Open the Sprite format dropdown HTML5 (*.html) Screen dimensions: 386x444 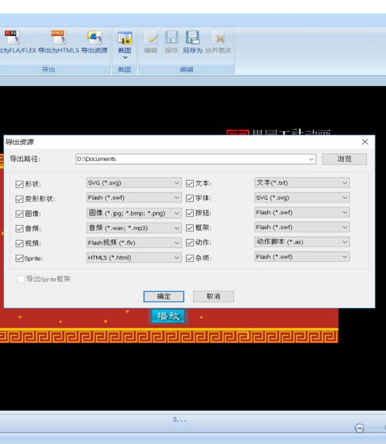[x=134, y=258]
